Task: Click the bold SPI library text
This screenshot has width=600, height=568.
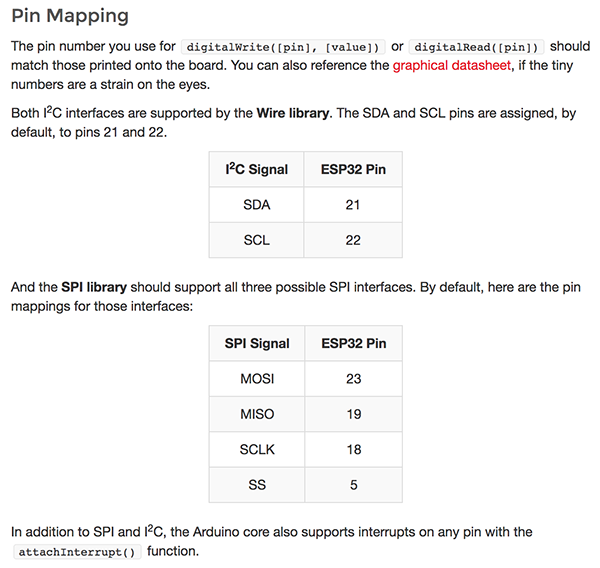Action: 94,287
